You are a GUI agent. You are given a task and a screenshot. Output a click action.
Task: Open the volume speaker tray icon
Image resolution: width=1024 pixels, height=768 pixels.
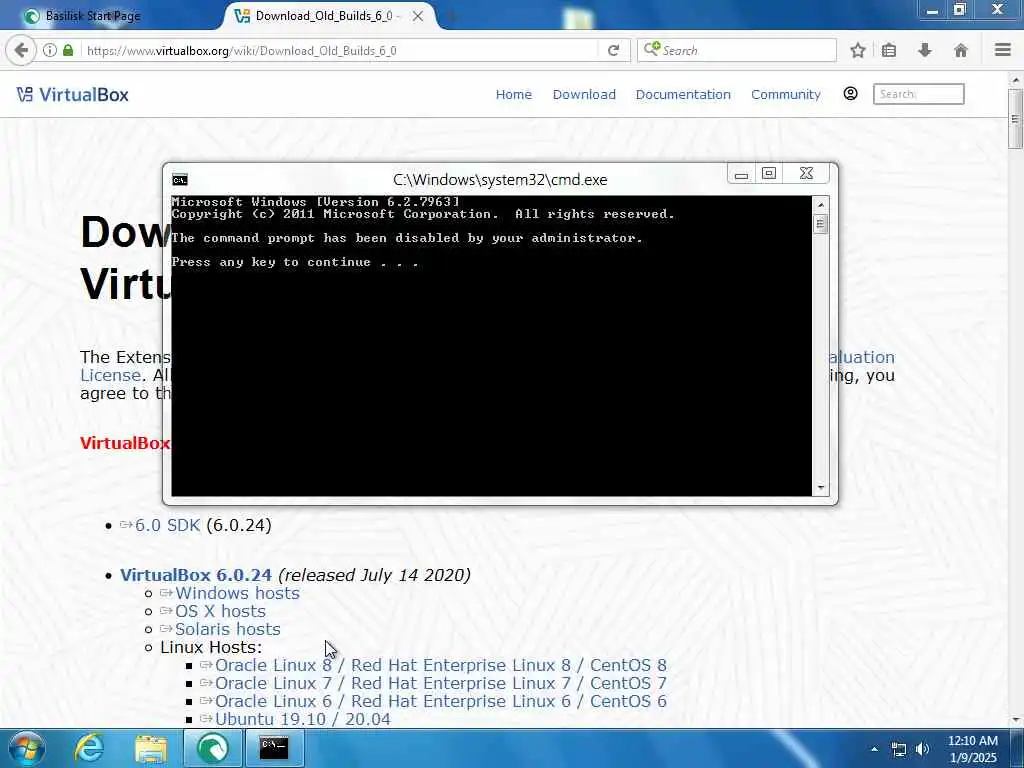point(922,750)
